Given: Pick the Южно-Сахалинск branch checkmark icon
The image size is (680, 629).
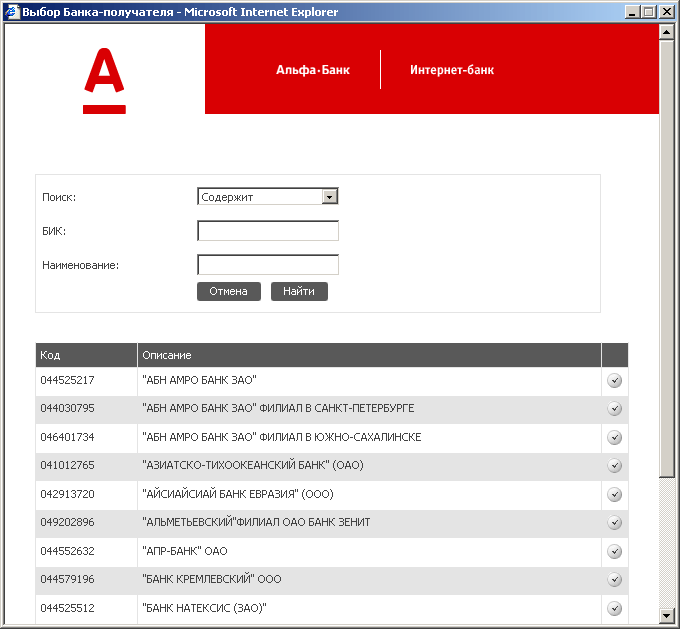Looking at the screenshot, I should [x=614, y=437].
